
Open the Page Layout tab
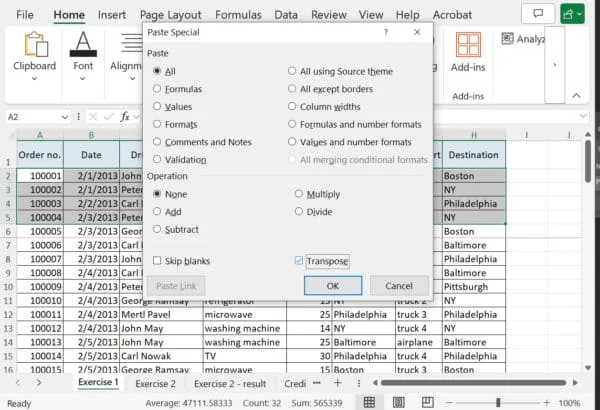click(x=170, y=15)
